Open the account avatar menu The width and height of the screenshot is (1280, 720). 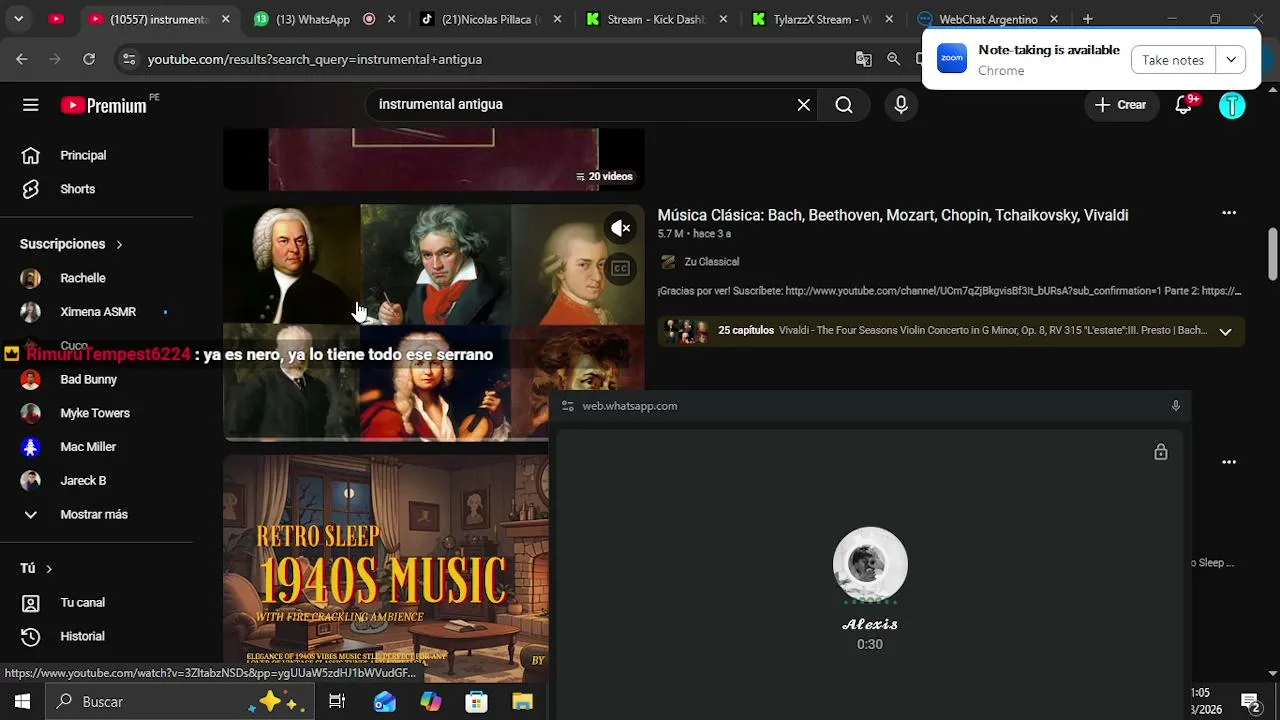[x=1232, y=105]
